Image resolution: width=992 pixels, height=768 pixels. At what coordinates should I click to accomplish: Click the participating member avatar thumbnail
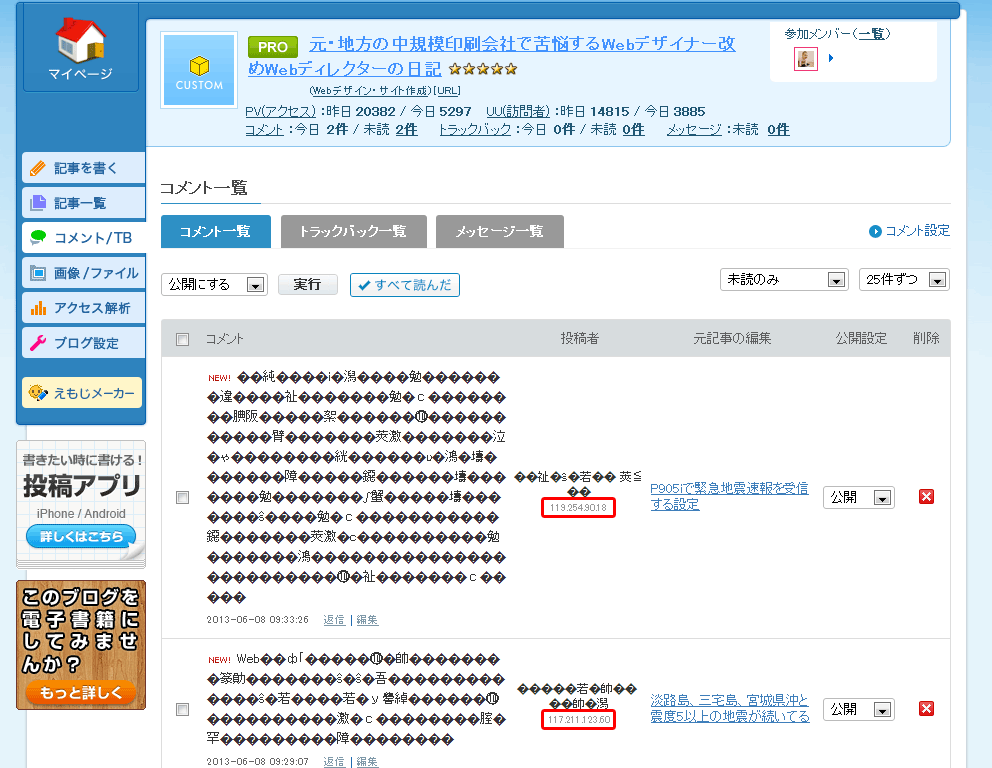click(x=805, y=59)
